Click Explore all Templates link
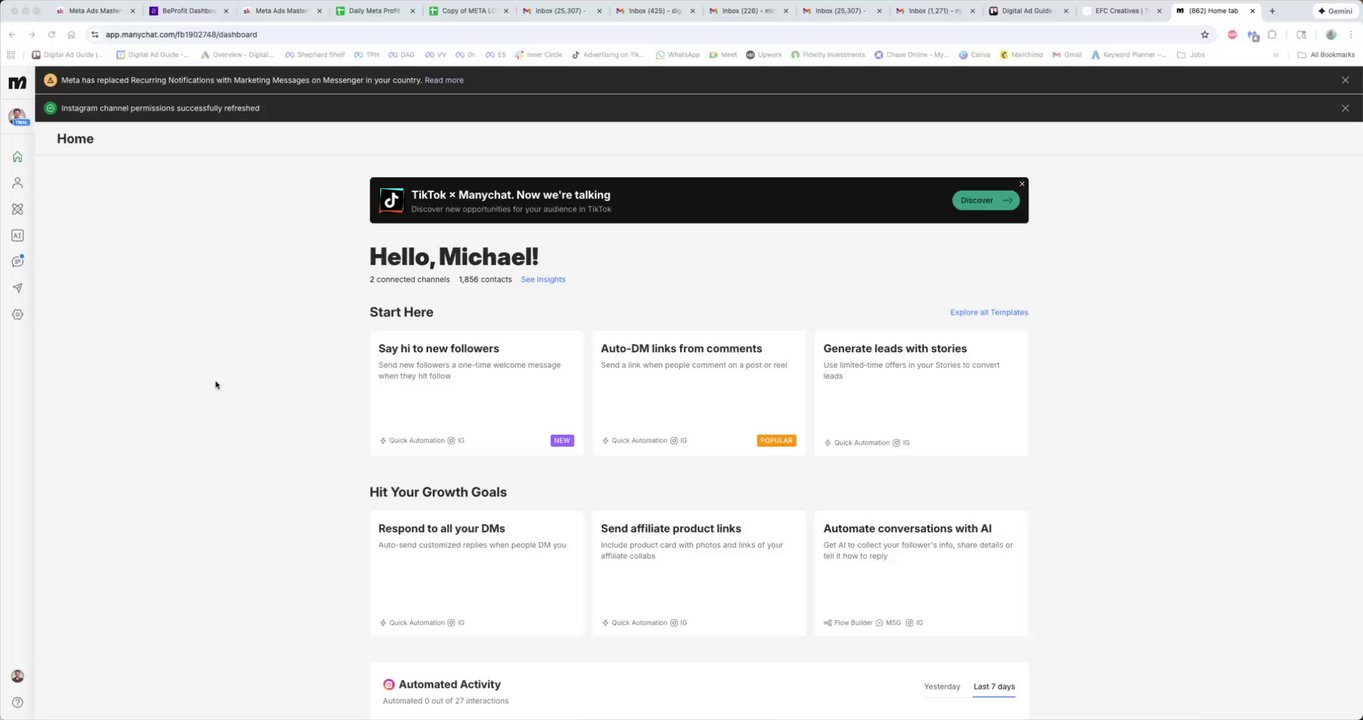This screenshot has height=720, width=1363. (x=989, y=312)
